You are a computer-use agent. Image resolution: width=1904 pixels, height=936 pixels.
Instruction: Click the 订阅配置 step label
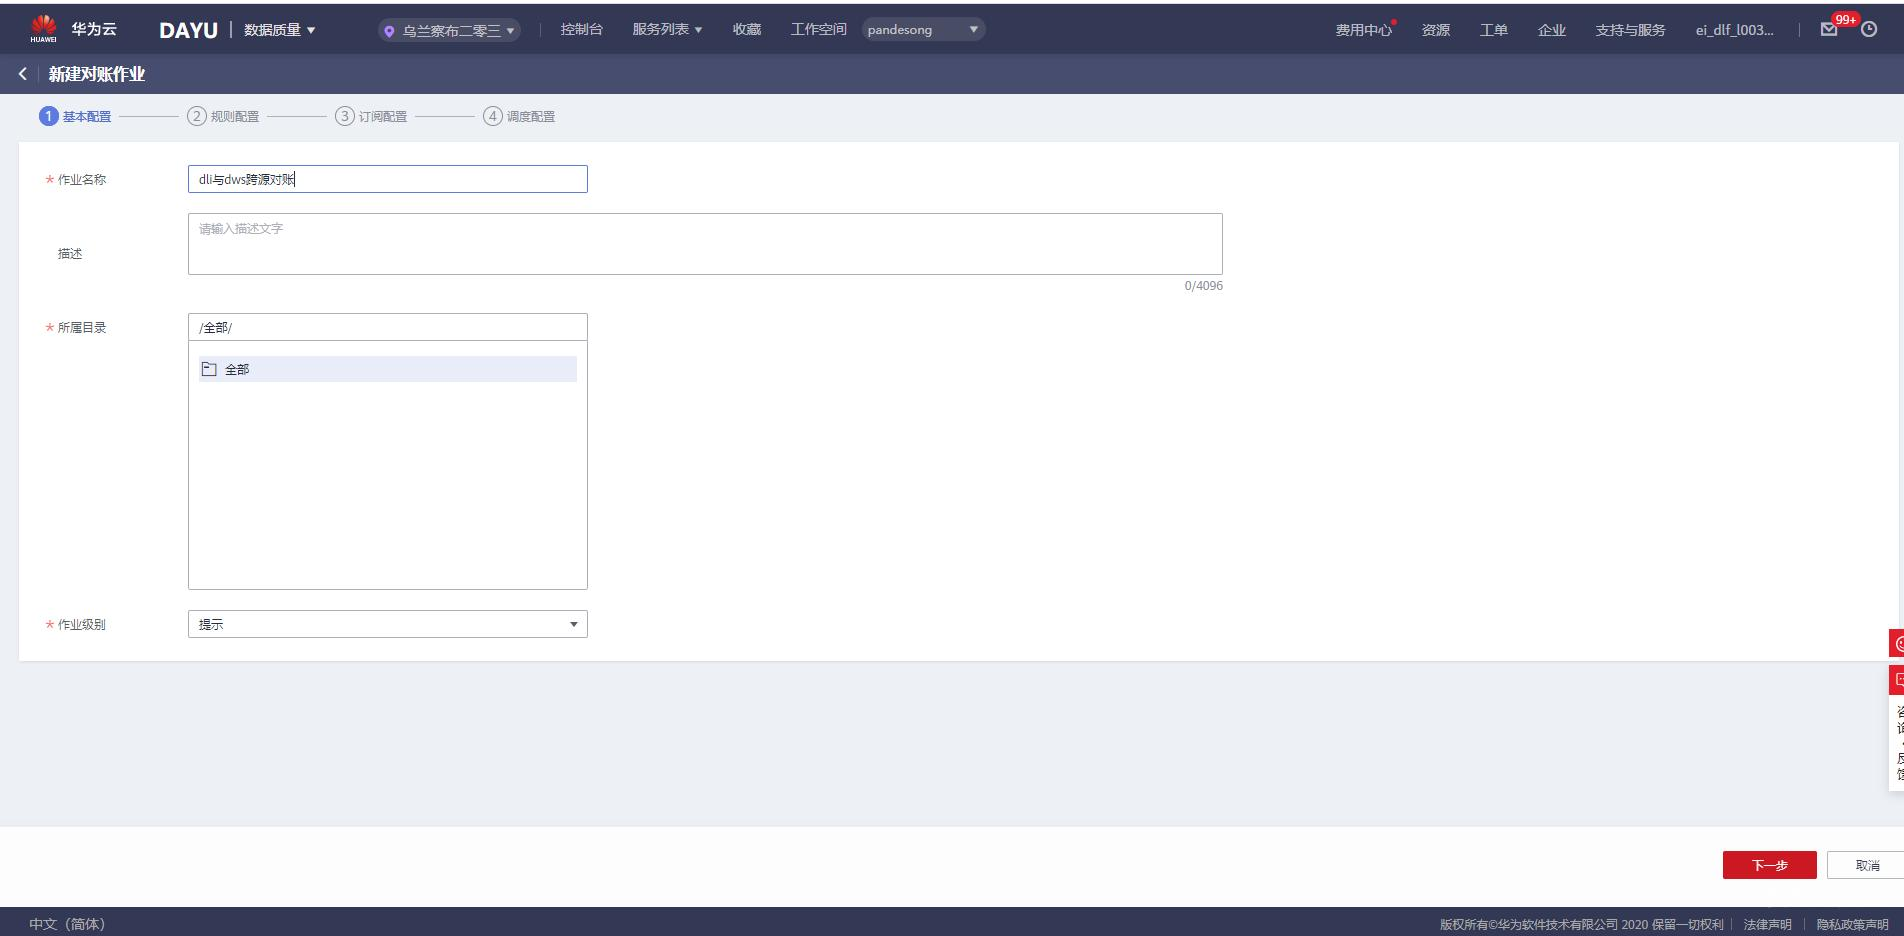[383, 117]
